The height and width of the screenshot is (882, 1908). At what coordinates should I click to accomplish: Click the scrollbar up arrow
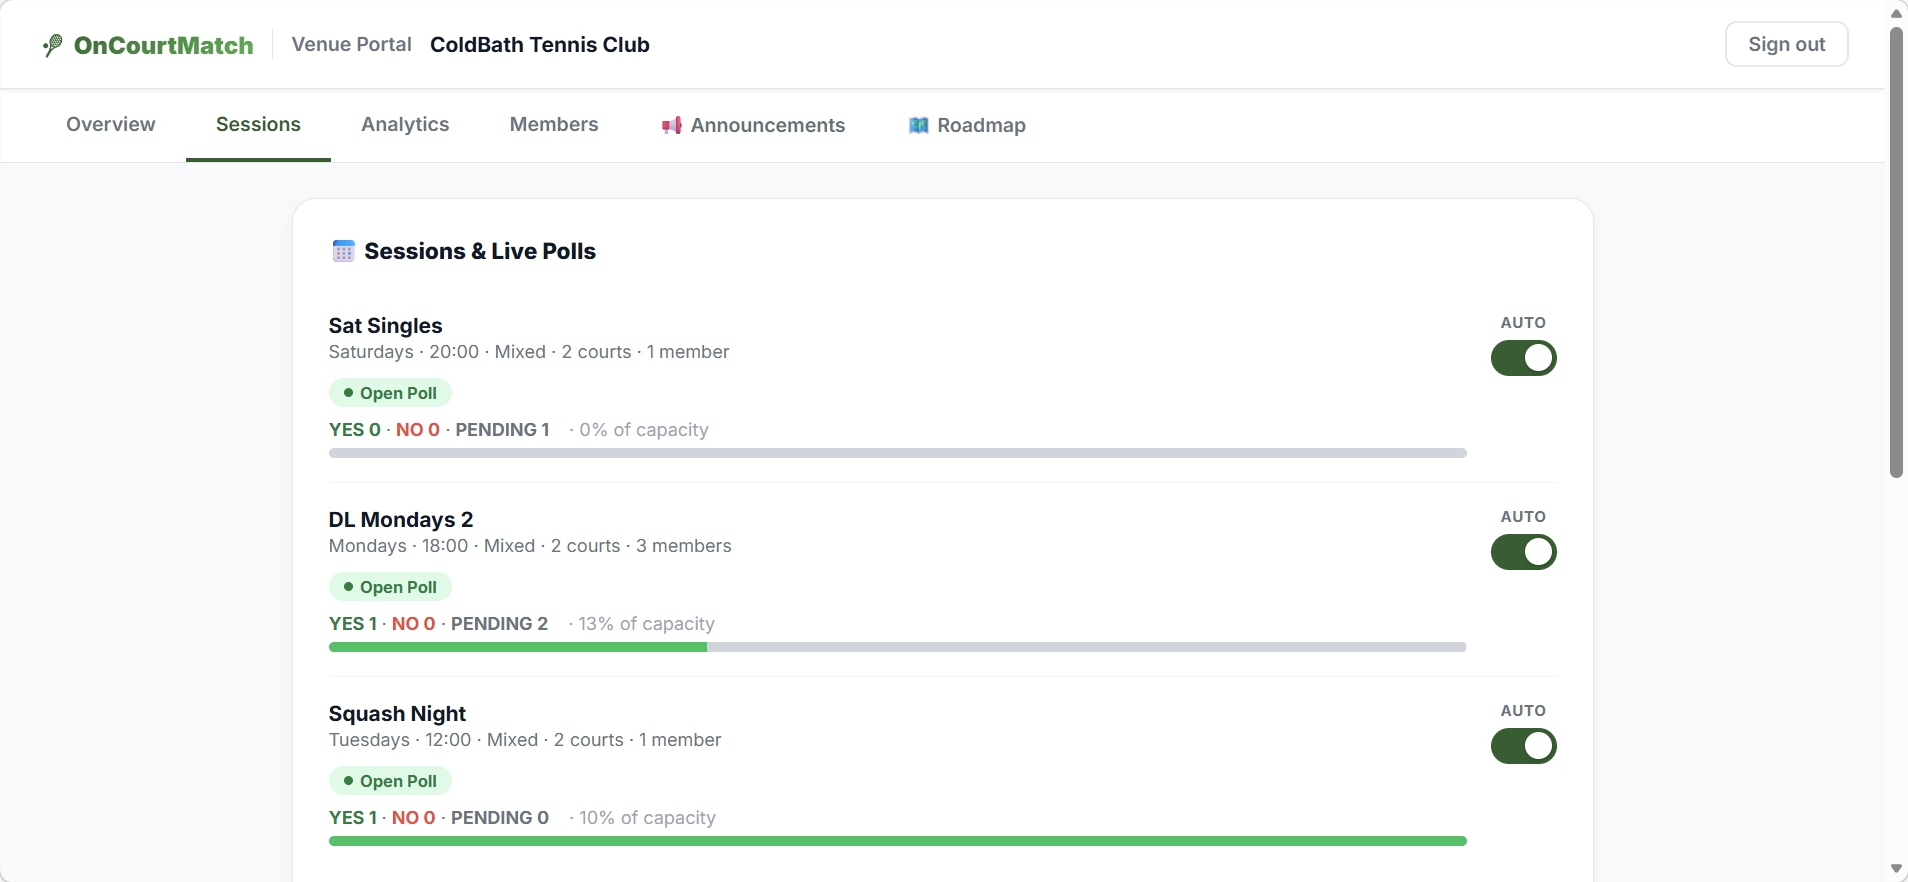1896,13
